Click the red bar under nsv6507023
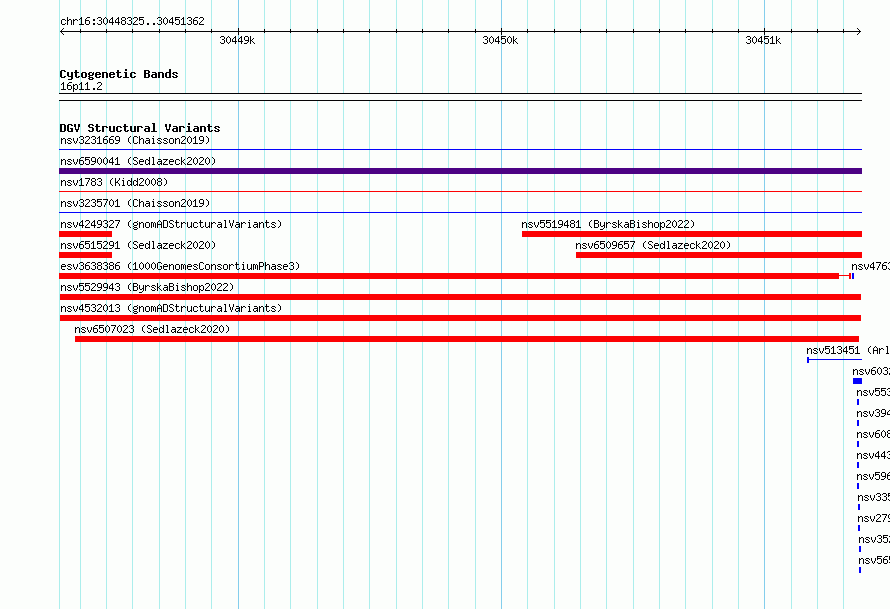This screenshot has width=890, height=609. tap(467, 339)
